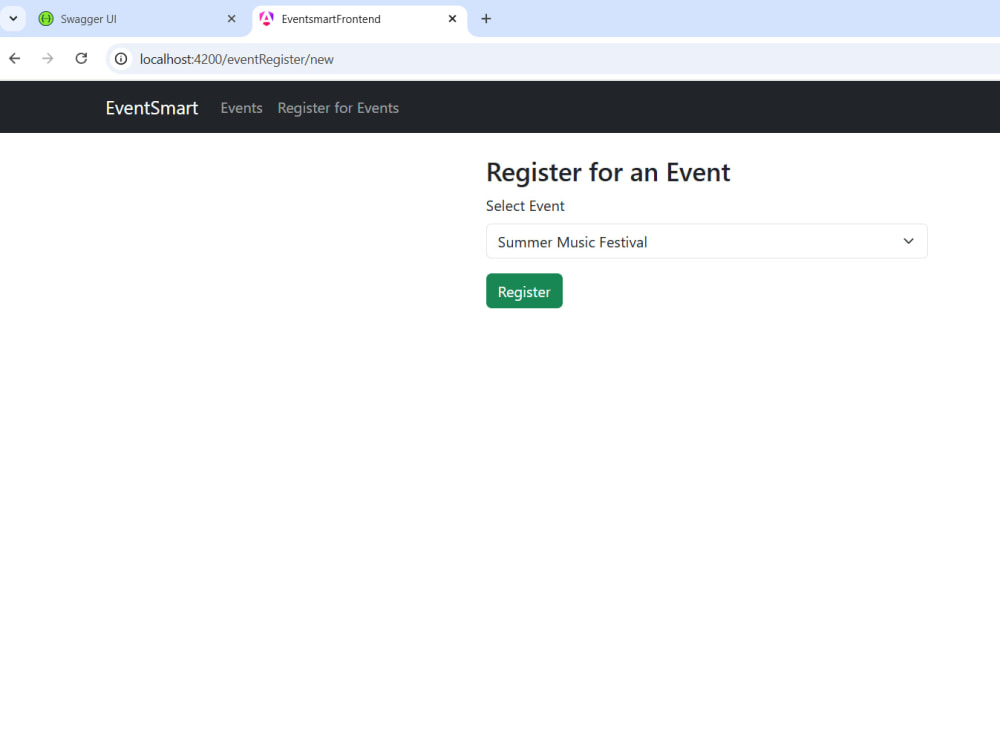Select the EventsmartFrontend tab
Screen dimensions: 1000x751
pos(359,19)
